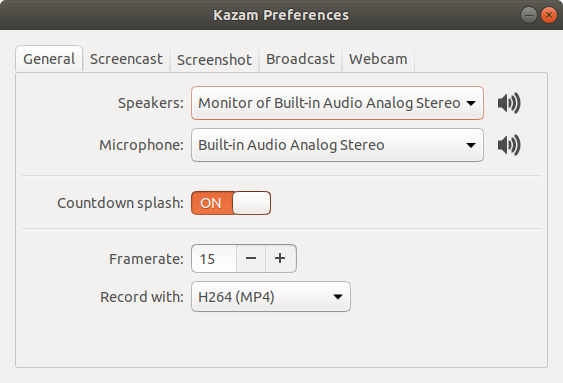Turn off the Countdown splash switch

tap(231, 203)
